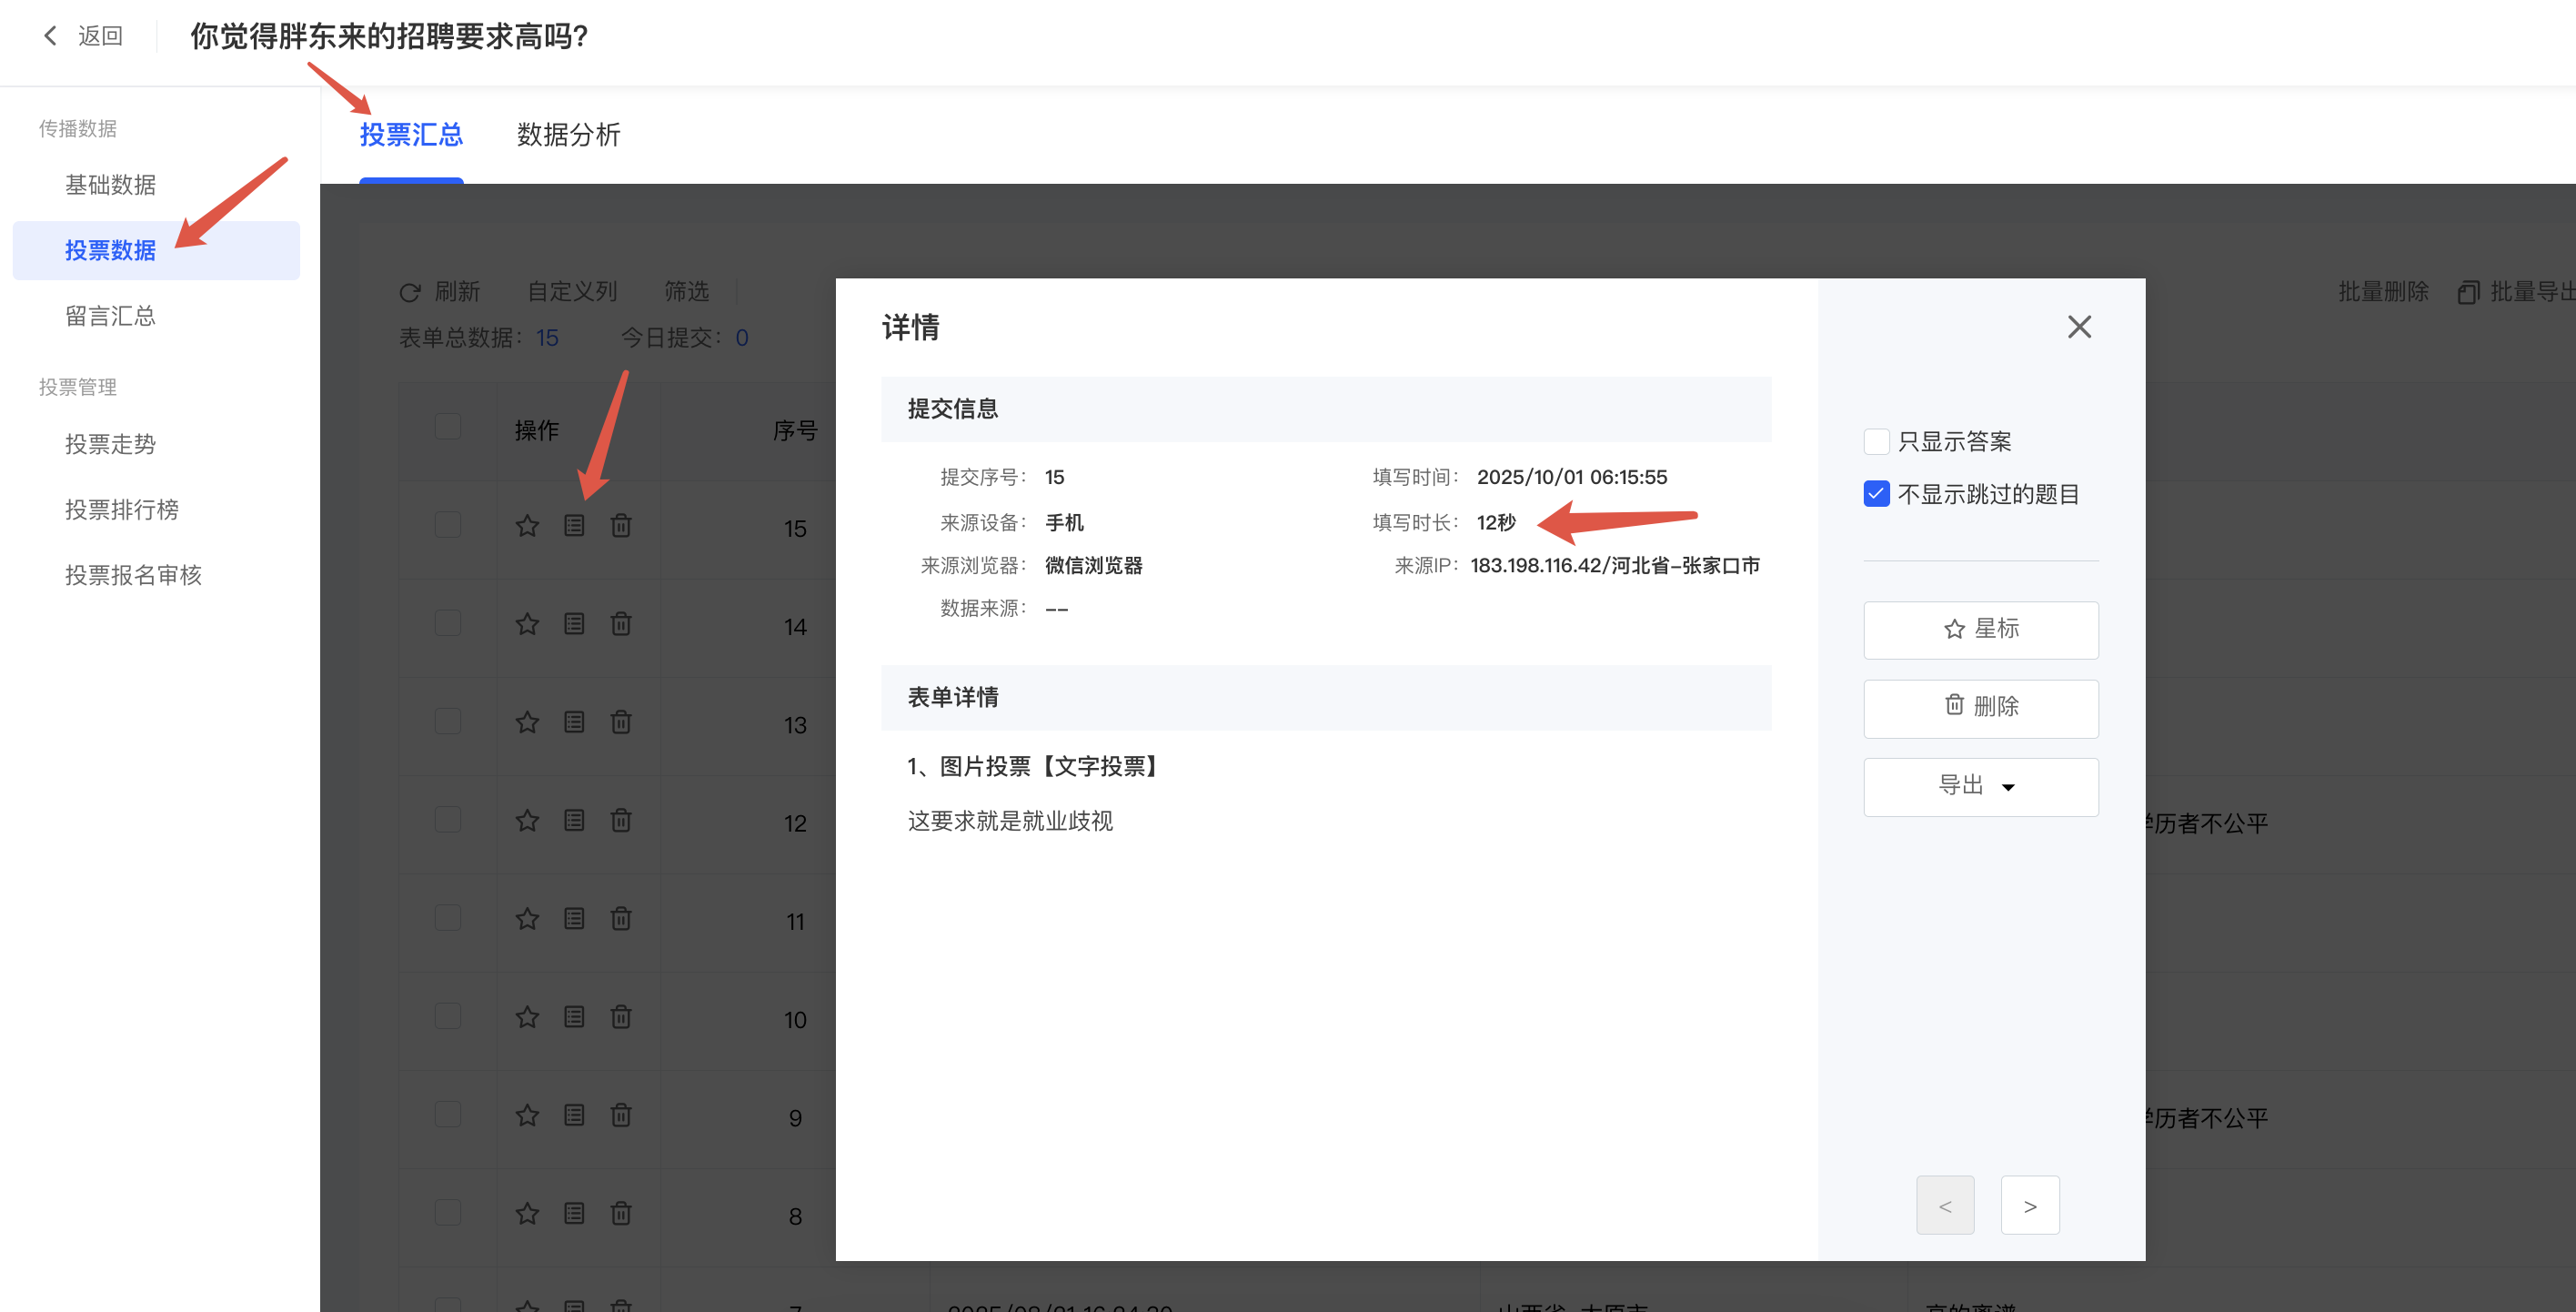Click the 星标 button in dialog
This screenshot has width=2576, height=1312.
click(x=1980, y=629)
